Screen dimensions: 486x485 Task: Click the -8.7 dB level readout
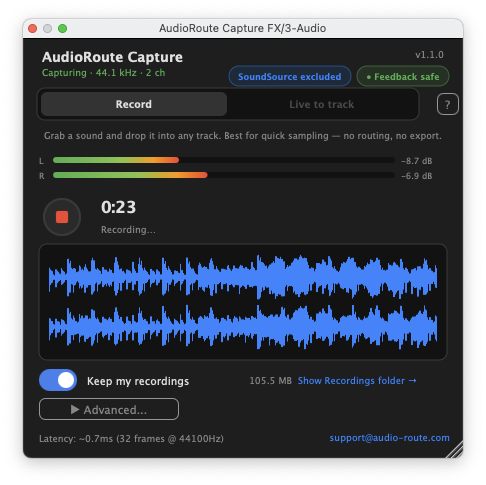coord(417,161)
